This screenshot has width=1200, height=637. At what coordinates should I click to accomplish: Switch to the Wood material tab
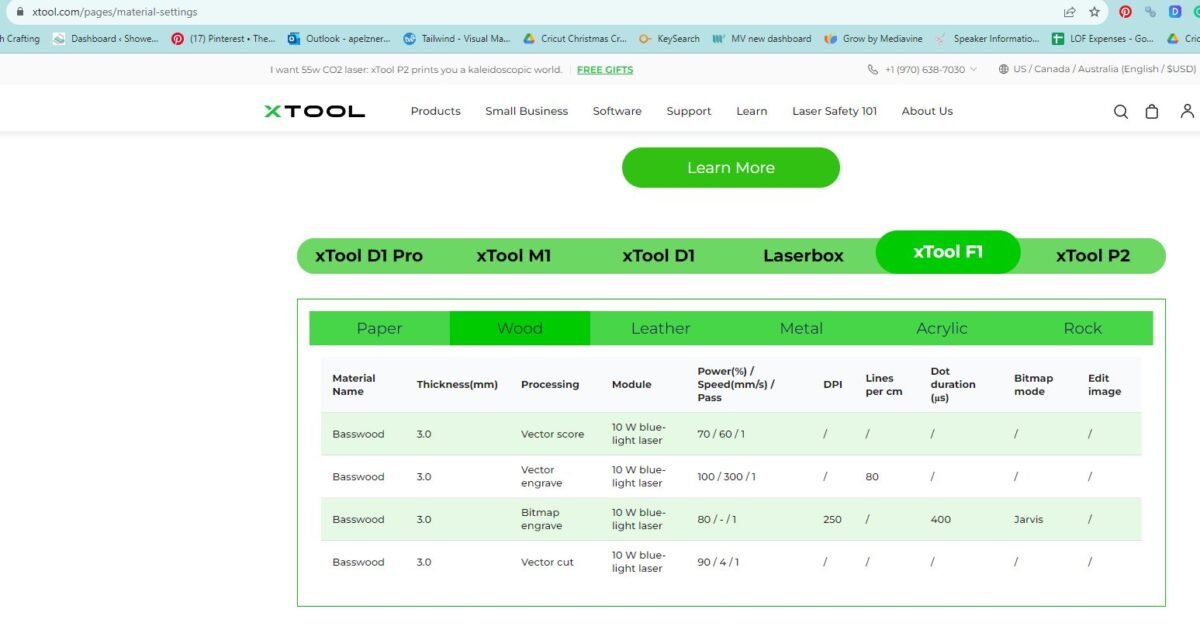520,328
